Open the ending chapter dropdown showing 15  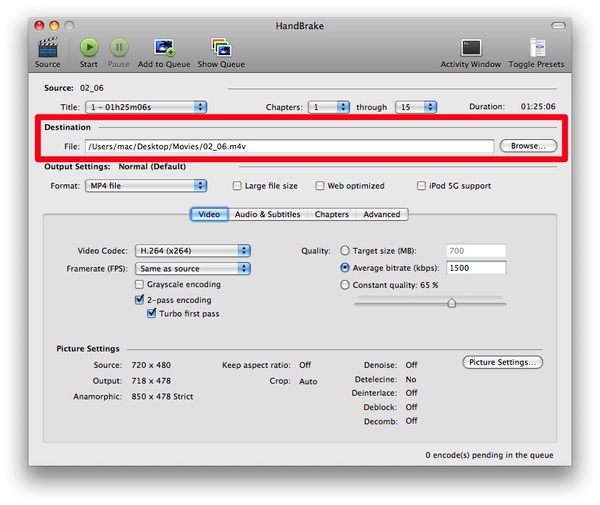[x=416, y=107]
